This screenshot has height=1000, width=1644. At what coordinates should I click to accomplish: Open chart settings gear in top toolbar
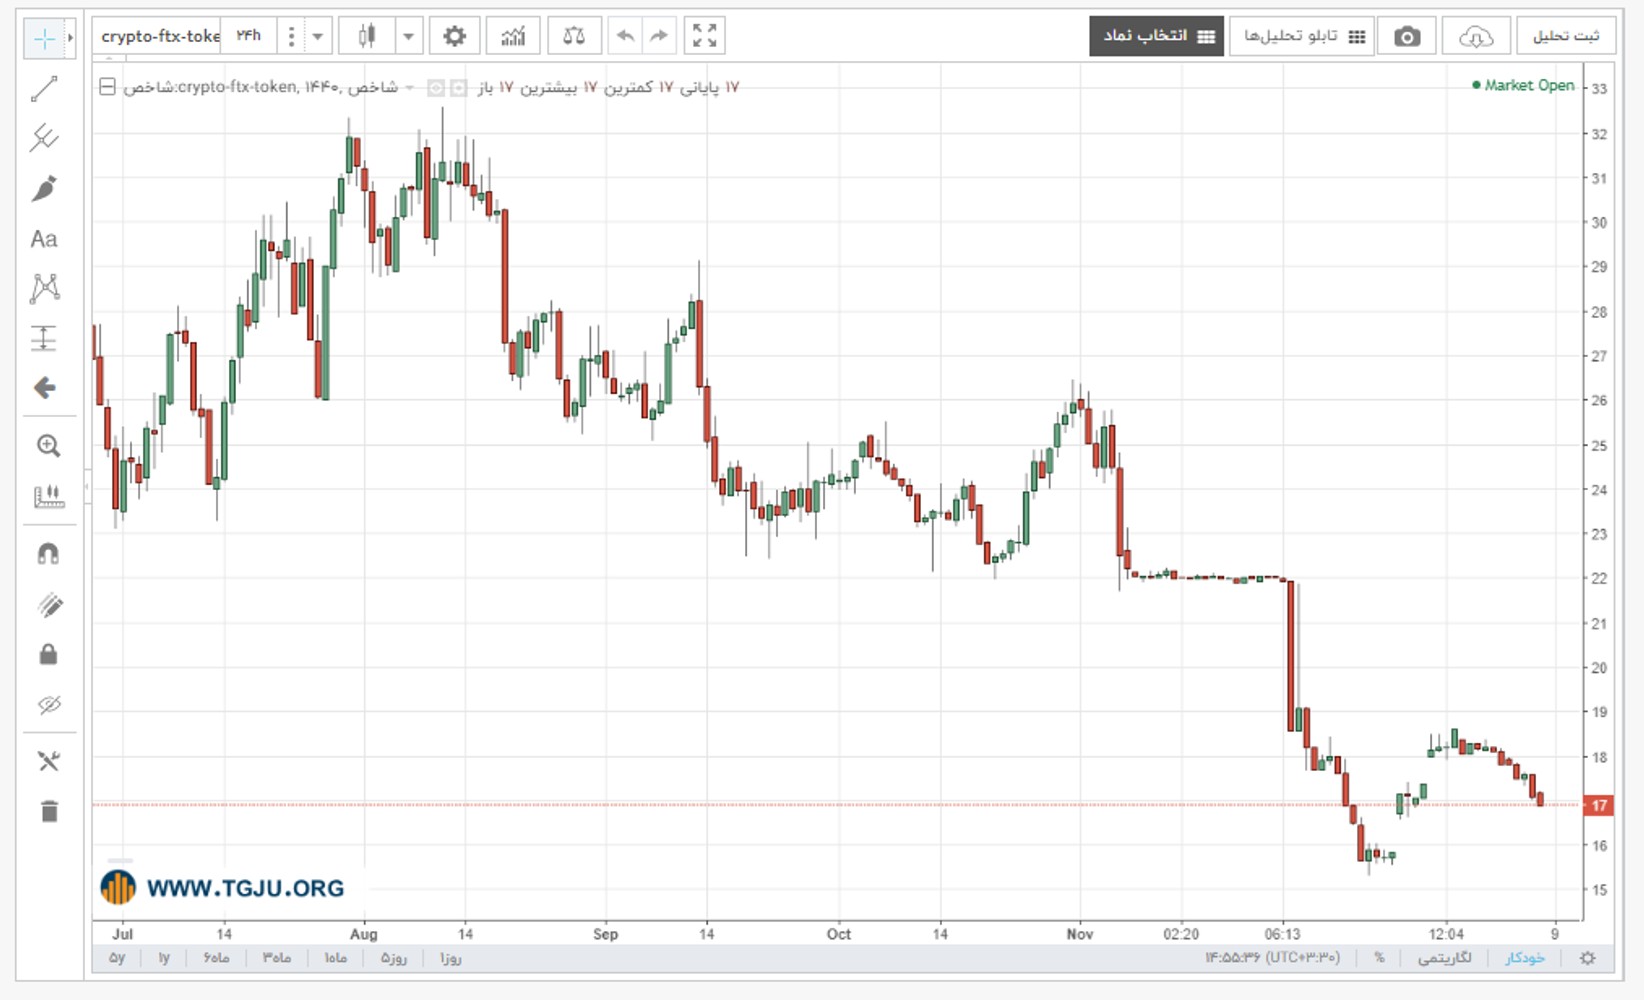click(x=454, y=37)
